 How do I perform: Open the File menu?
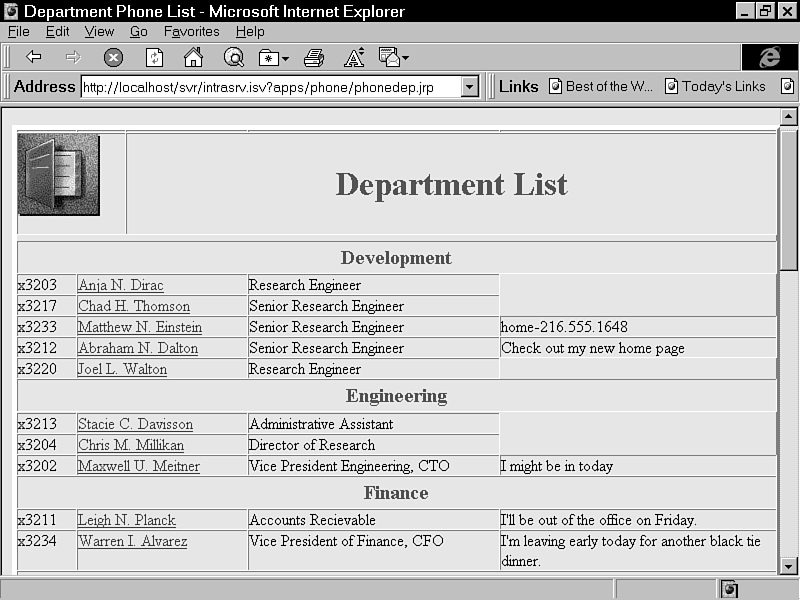18,32
